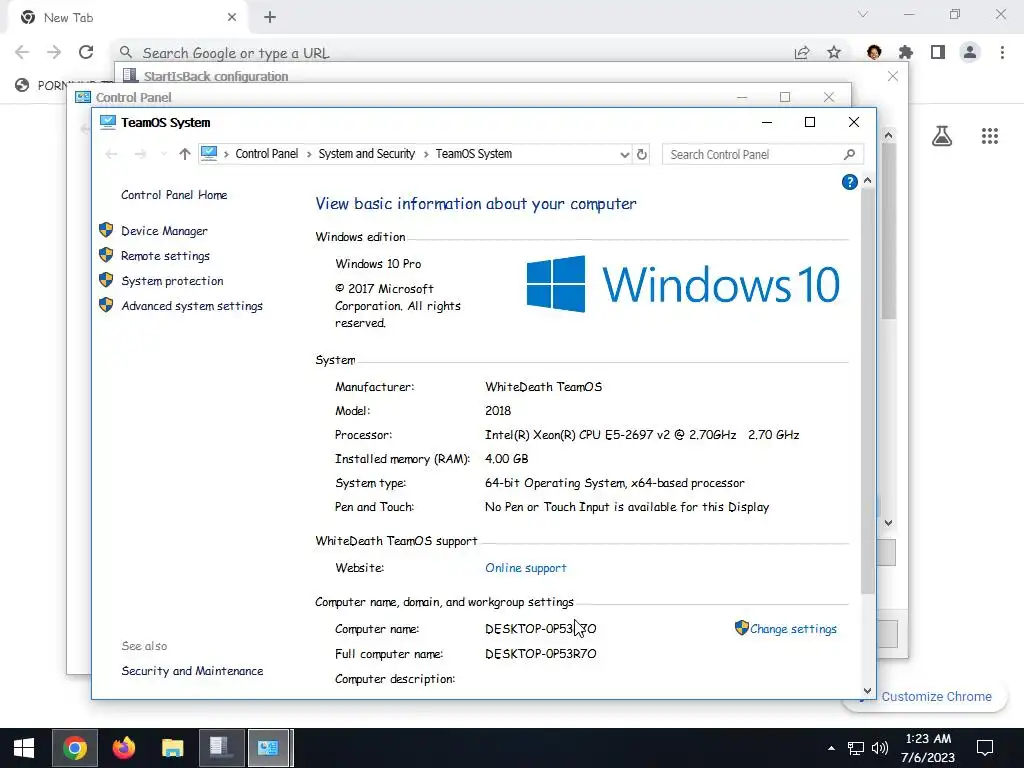Click the search magnifier in Control Panel
This screenshot has width=1024, height=768.
tap(849, 154)
